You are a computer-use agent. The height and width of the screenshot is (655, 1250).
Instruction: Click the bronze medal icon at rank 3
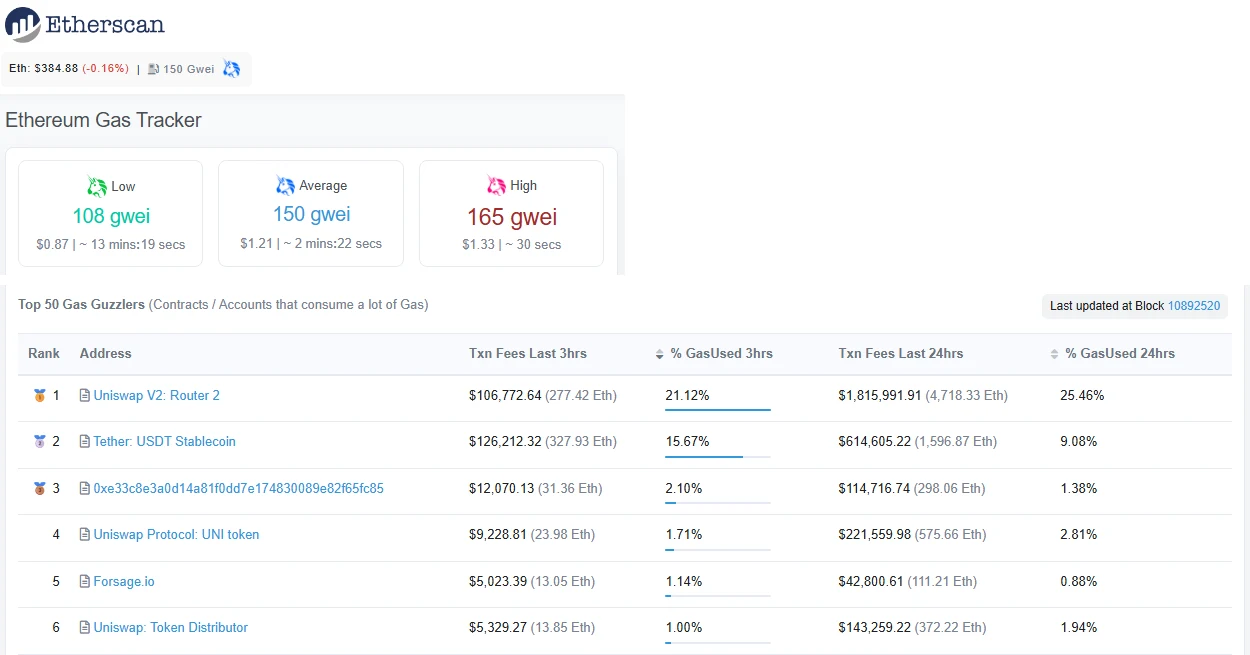point(40,489)
